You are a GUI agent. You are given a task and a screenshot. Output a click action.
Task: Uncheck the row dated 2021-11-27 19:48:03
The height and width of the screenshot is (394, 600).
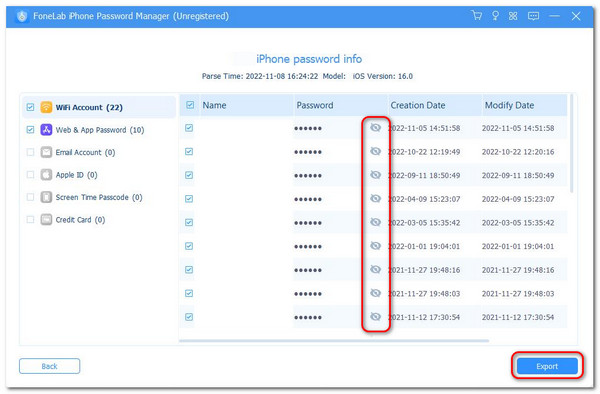tap(189, 293)
